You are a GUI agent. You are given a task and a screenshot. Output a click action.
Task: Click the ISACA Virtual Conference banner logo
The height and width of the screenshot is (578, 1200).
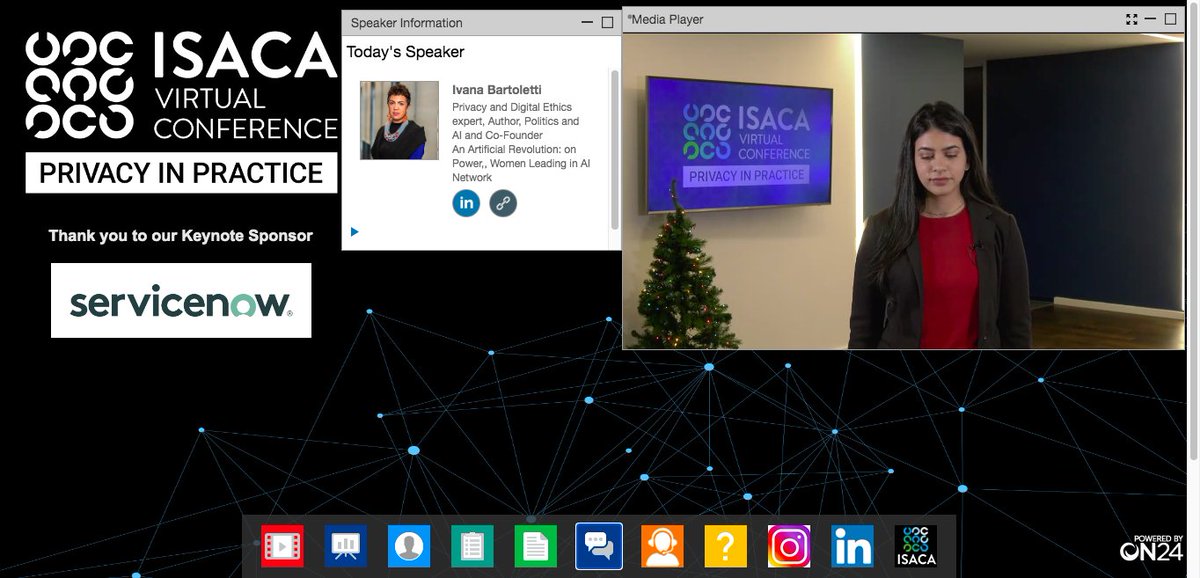(x=180, y=100)
